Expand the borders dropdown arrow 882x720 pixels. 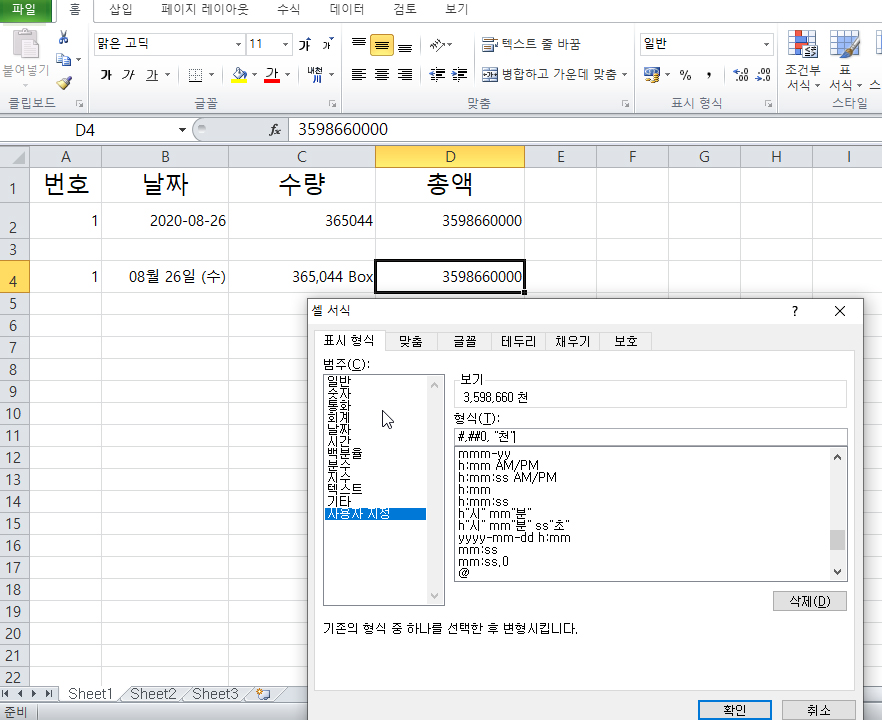pos(212,74)
